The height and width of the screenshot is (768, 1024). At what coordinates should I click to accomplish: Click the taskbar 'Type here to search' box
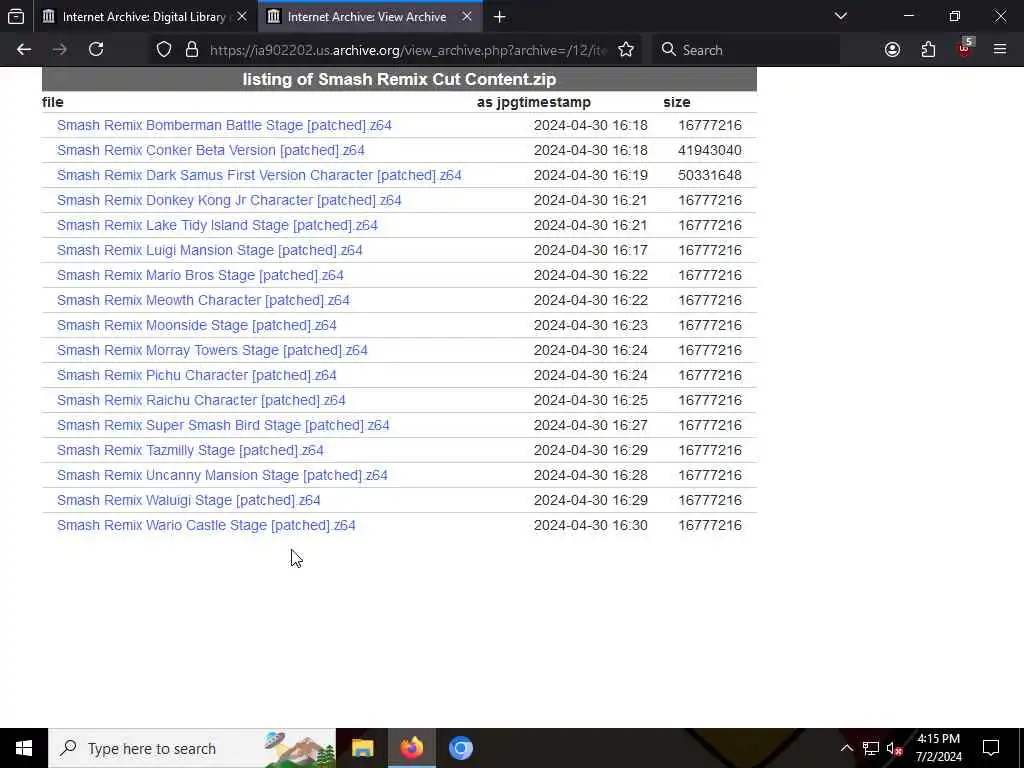192,748
